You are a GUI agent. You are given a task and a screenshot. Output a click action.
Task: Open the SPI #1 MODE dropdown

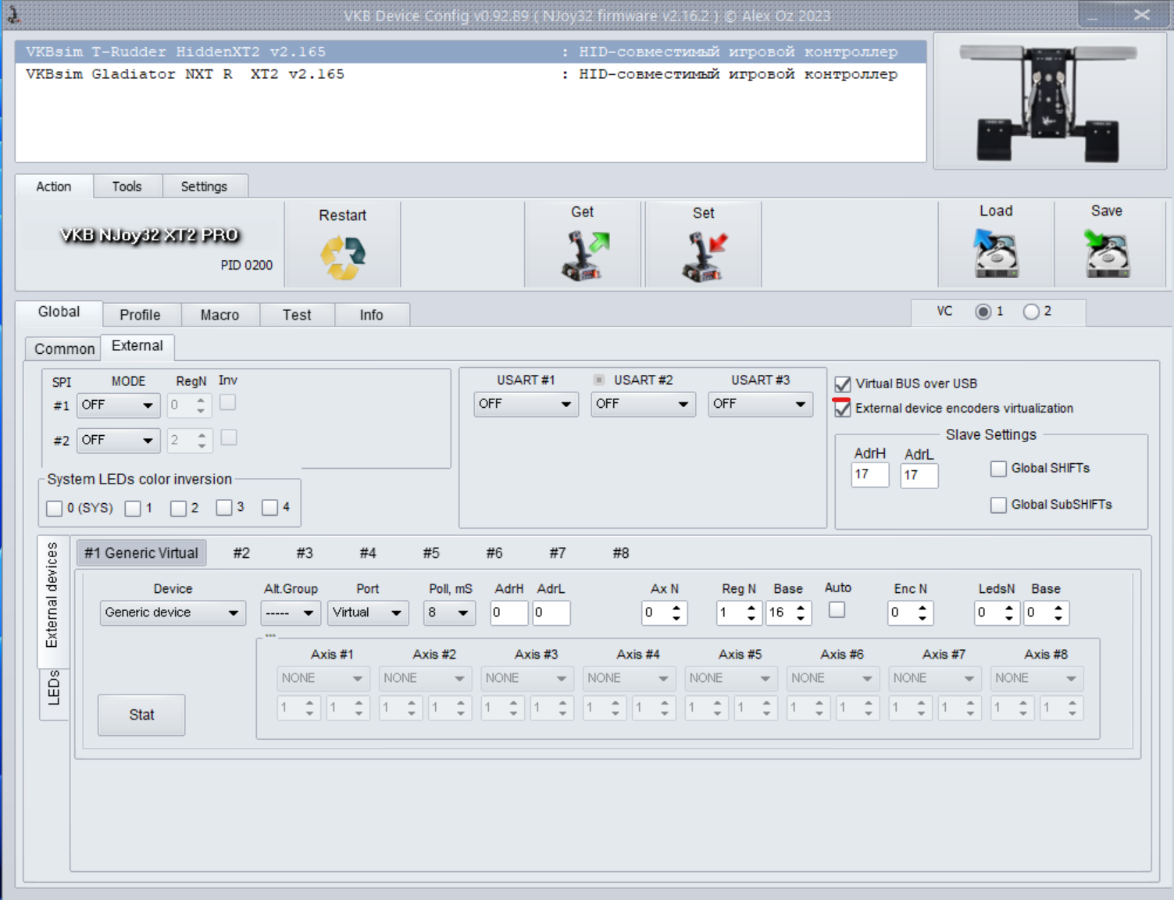(118, 406)
